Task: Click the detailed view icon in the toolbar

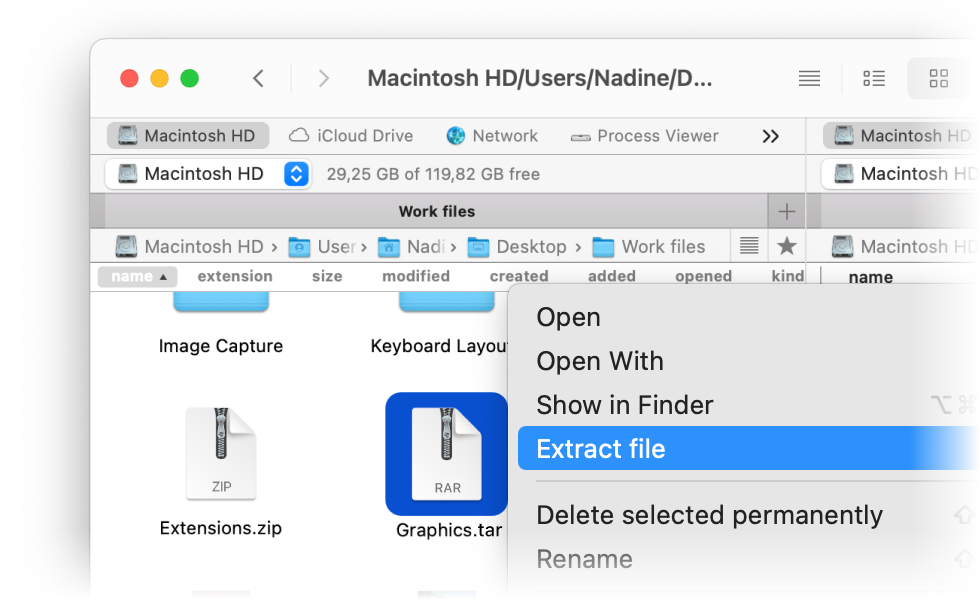Action: pos(873,77)
